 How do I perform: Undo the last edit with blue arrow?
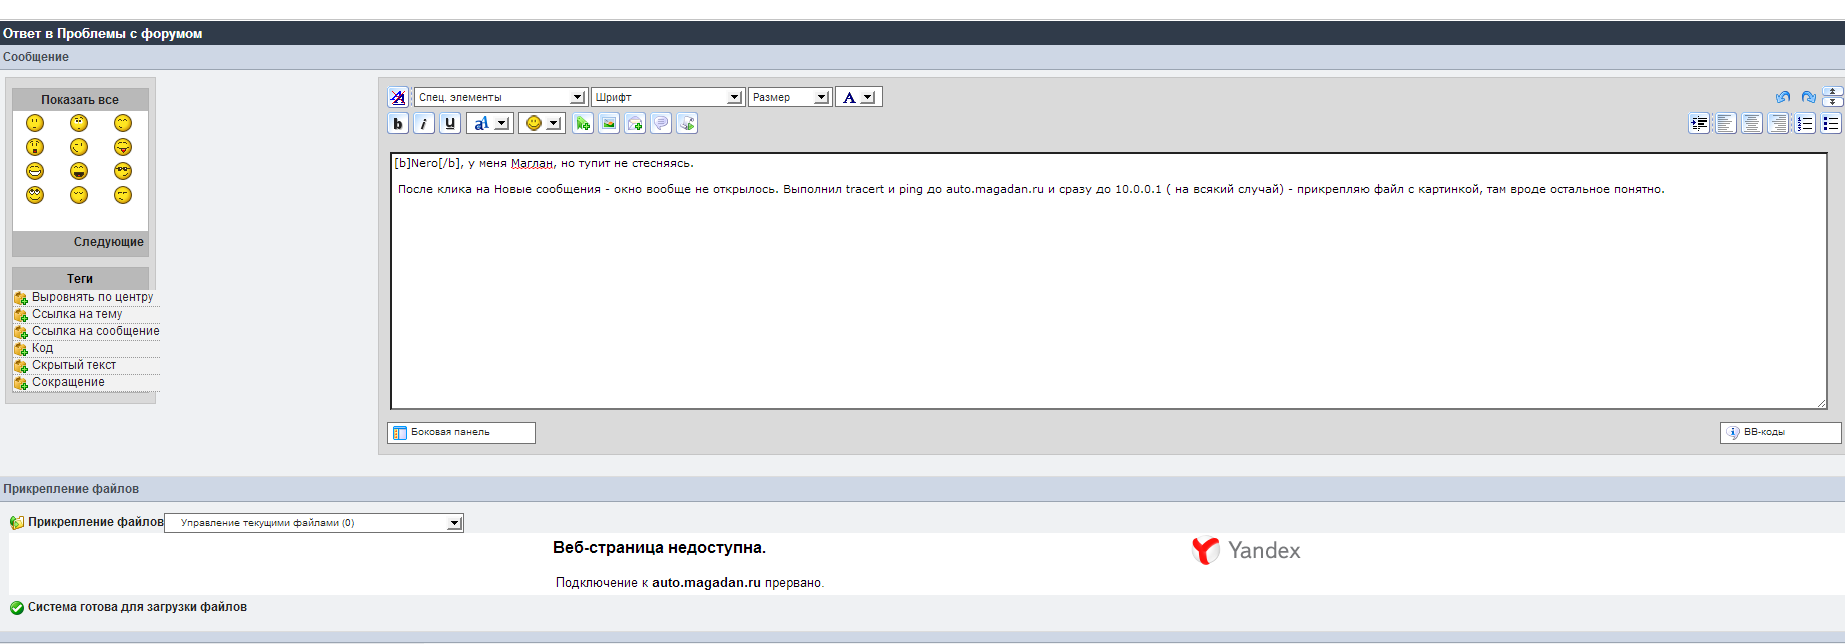coord(1783,97)
